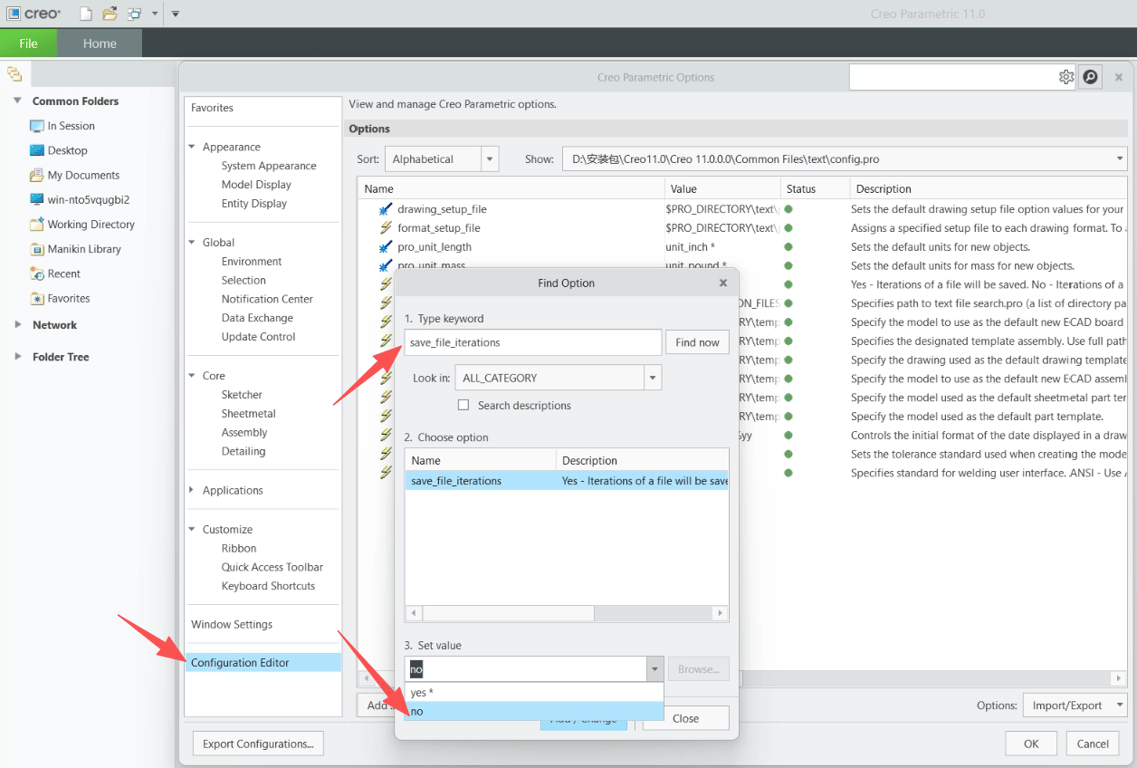Click the Find now button
The height and width of the screenshot is (768, 1137).
(697, 342)
